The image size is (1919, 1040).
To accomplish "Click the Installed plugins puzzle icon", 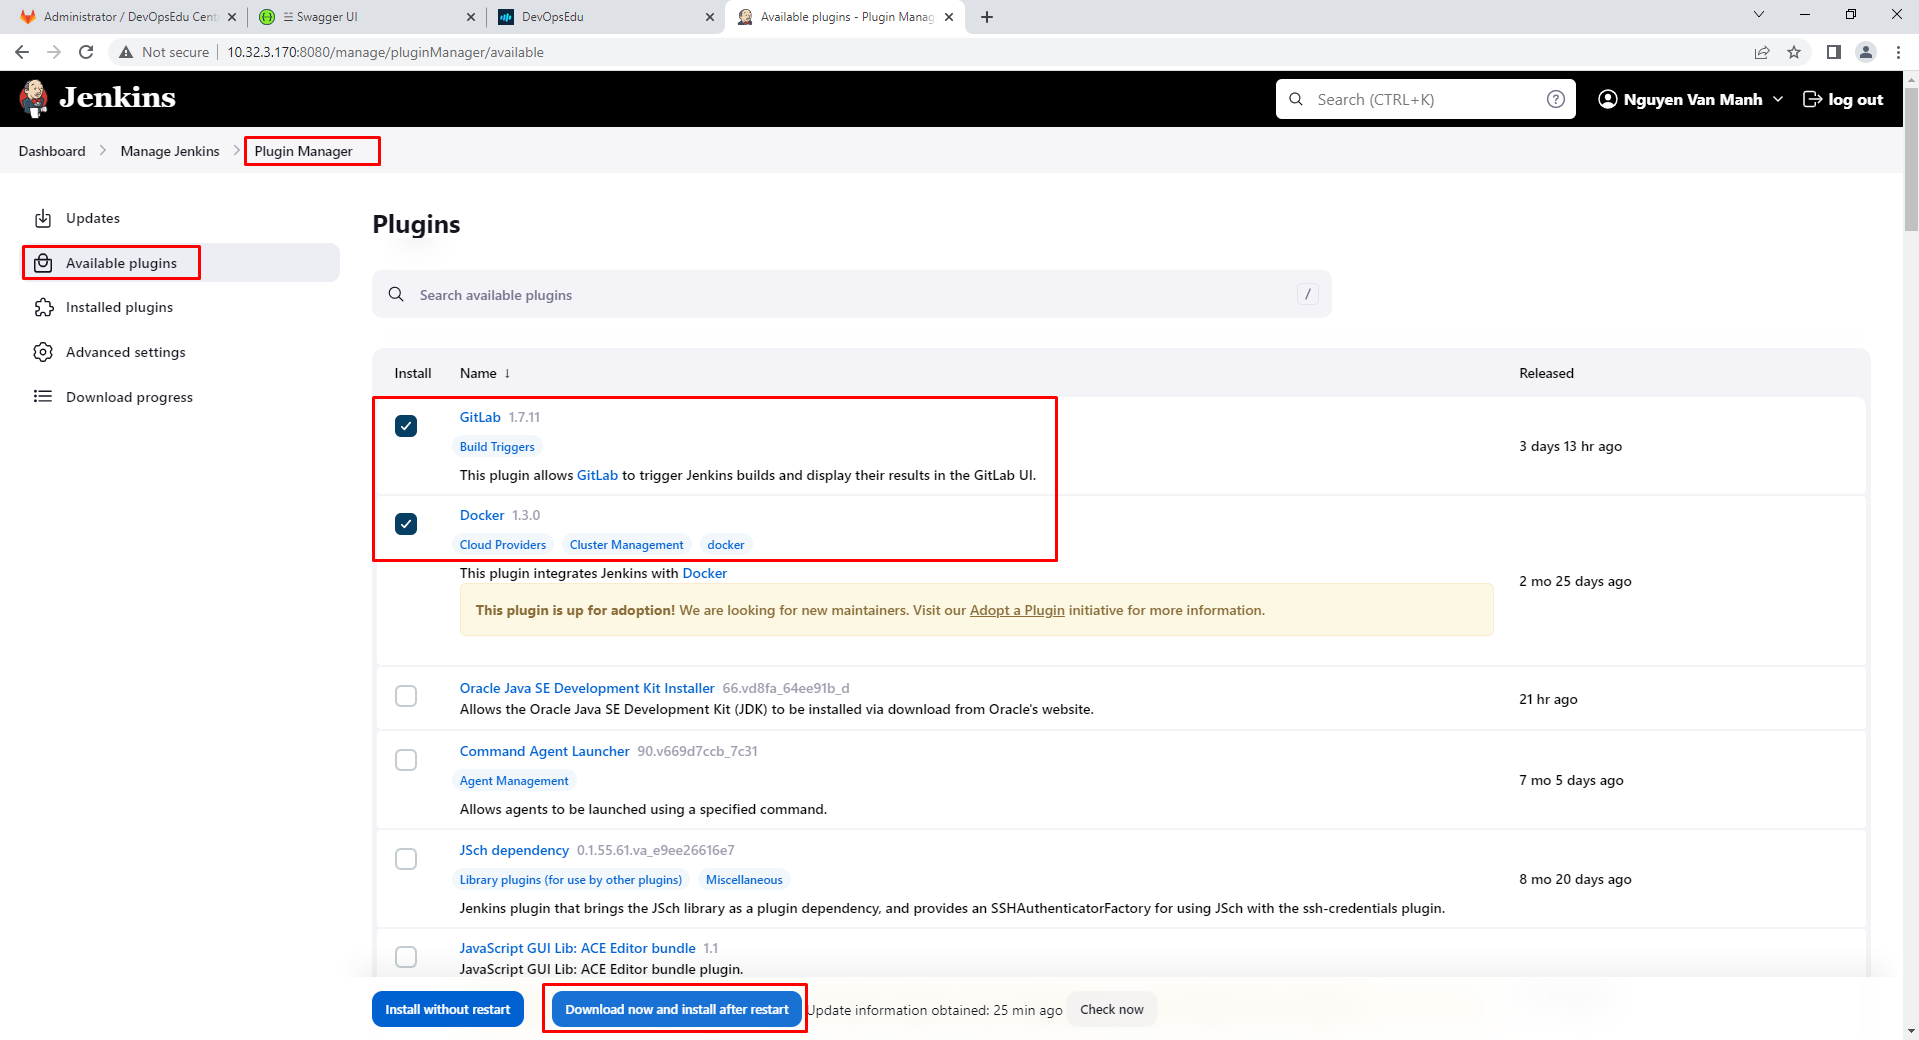I will [43, 307].
